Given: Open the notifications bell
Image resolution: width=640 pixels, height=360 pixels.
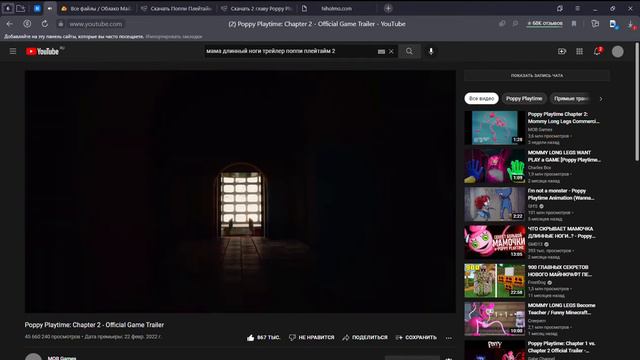Looking at the screenshot, I should pos(597,51).
